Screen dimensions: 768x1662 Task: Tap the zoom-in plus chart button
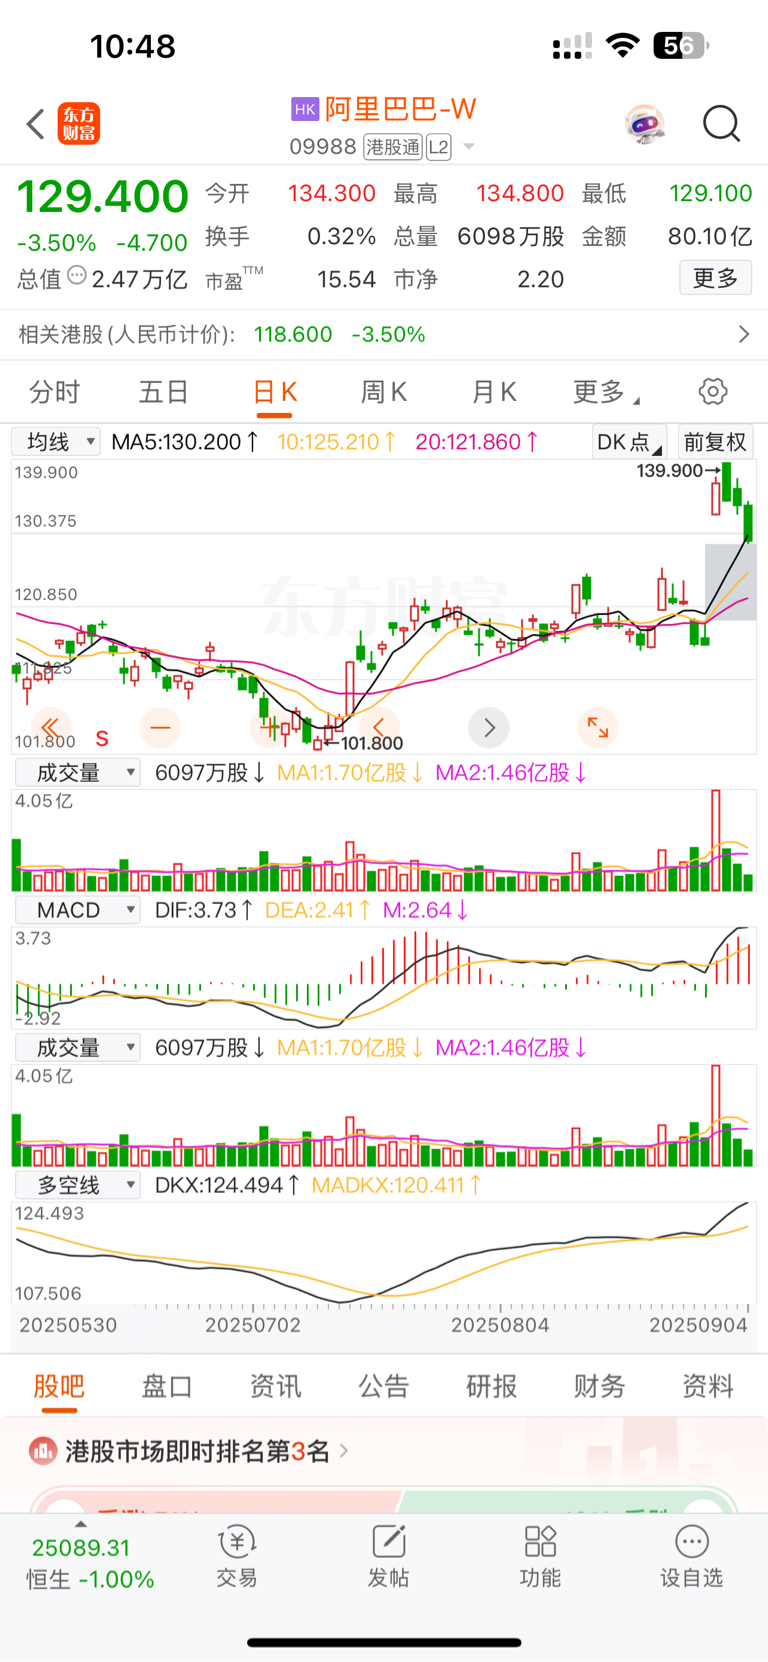tap(270, 727)
